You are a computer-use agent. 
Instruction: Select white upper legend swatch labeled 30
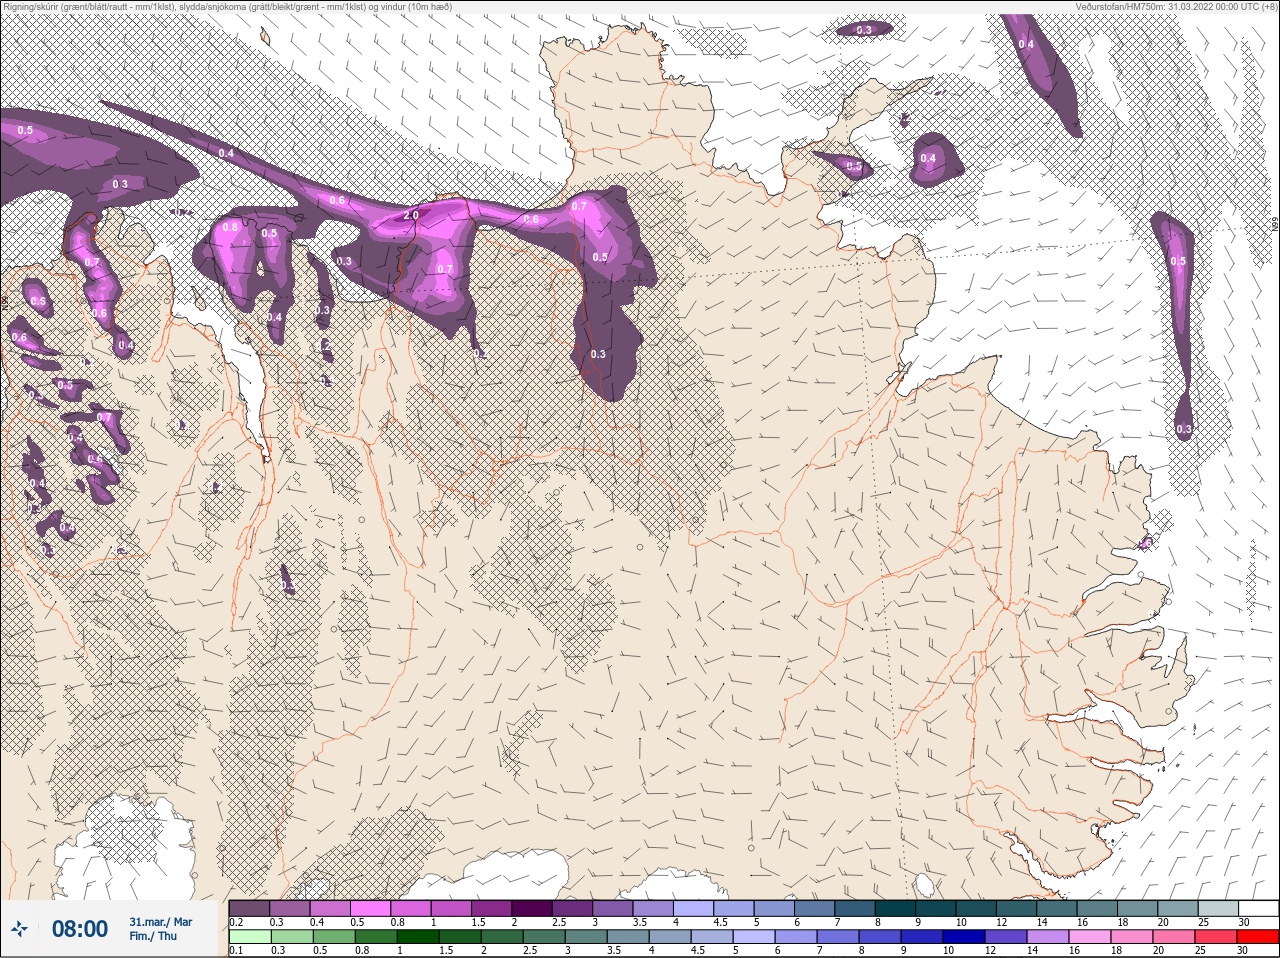point(1258,907)
